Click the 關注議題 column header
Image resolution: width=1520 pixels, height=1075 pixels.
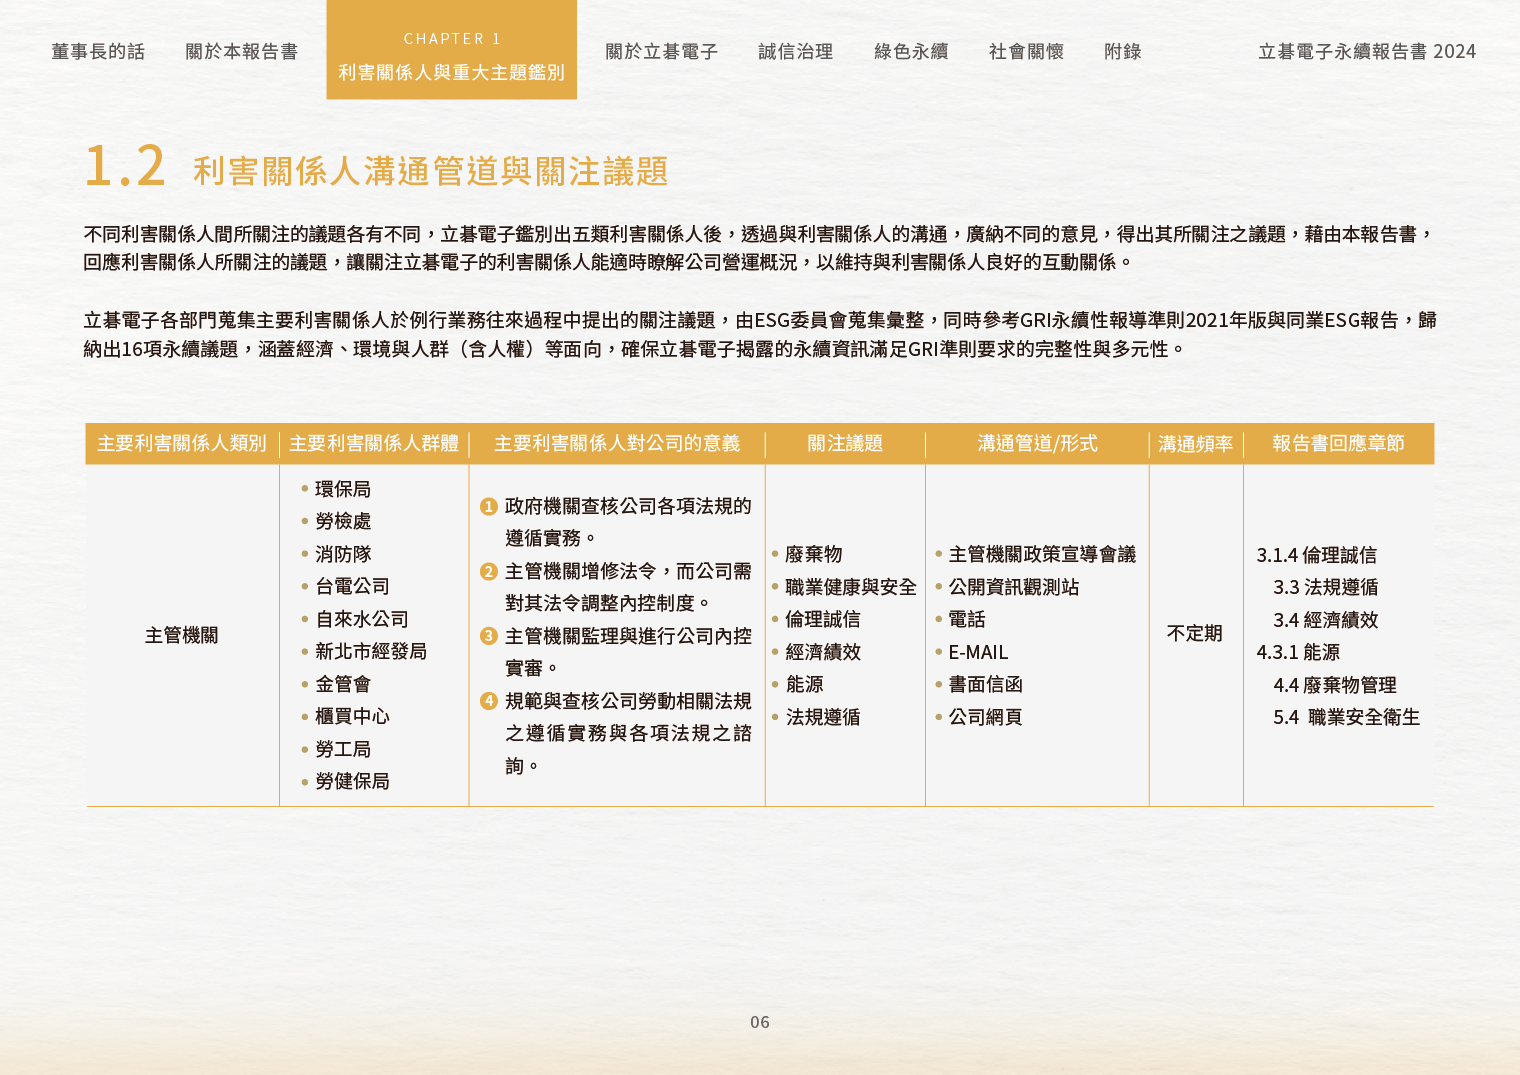(845, 443)
